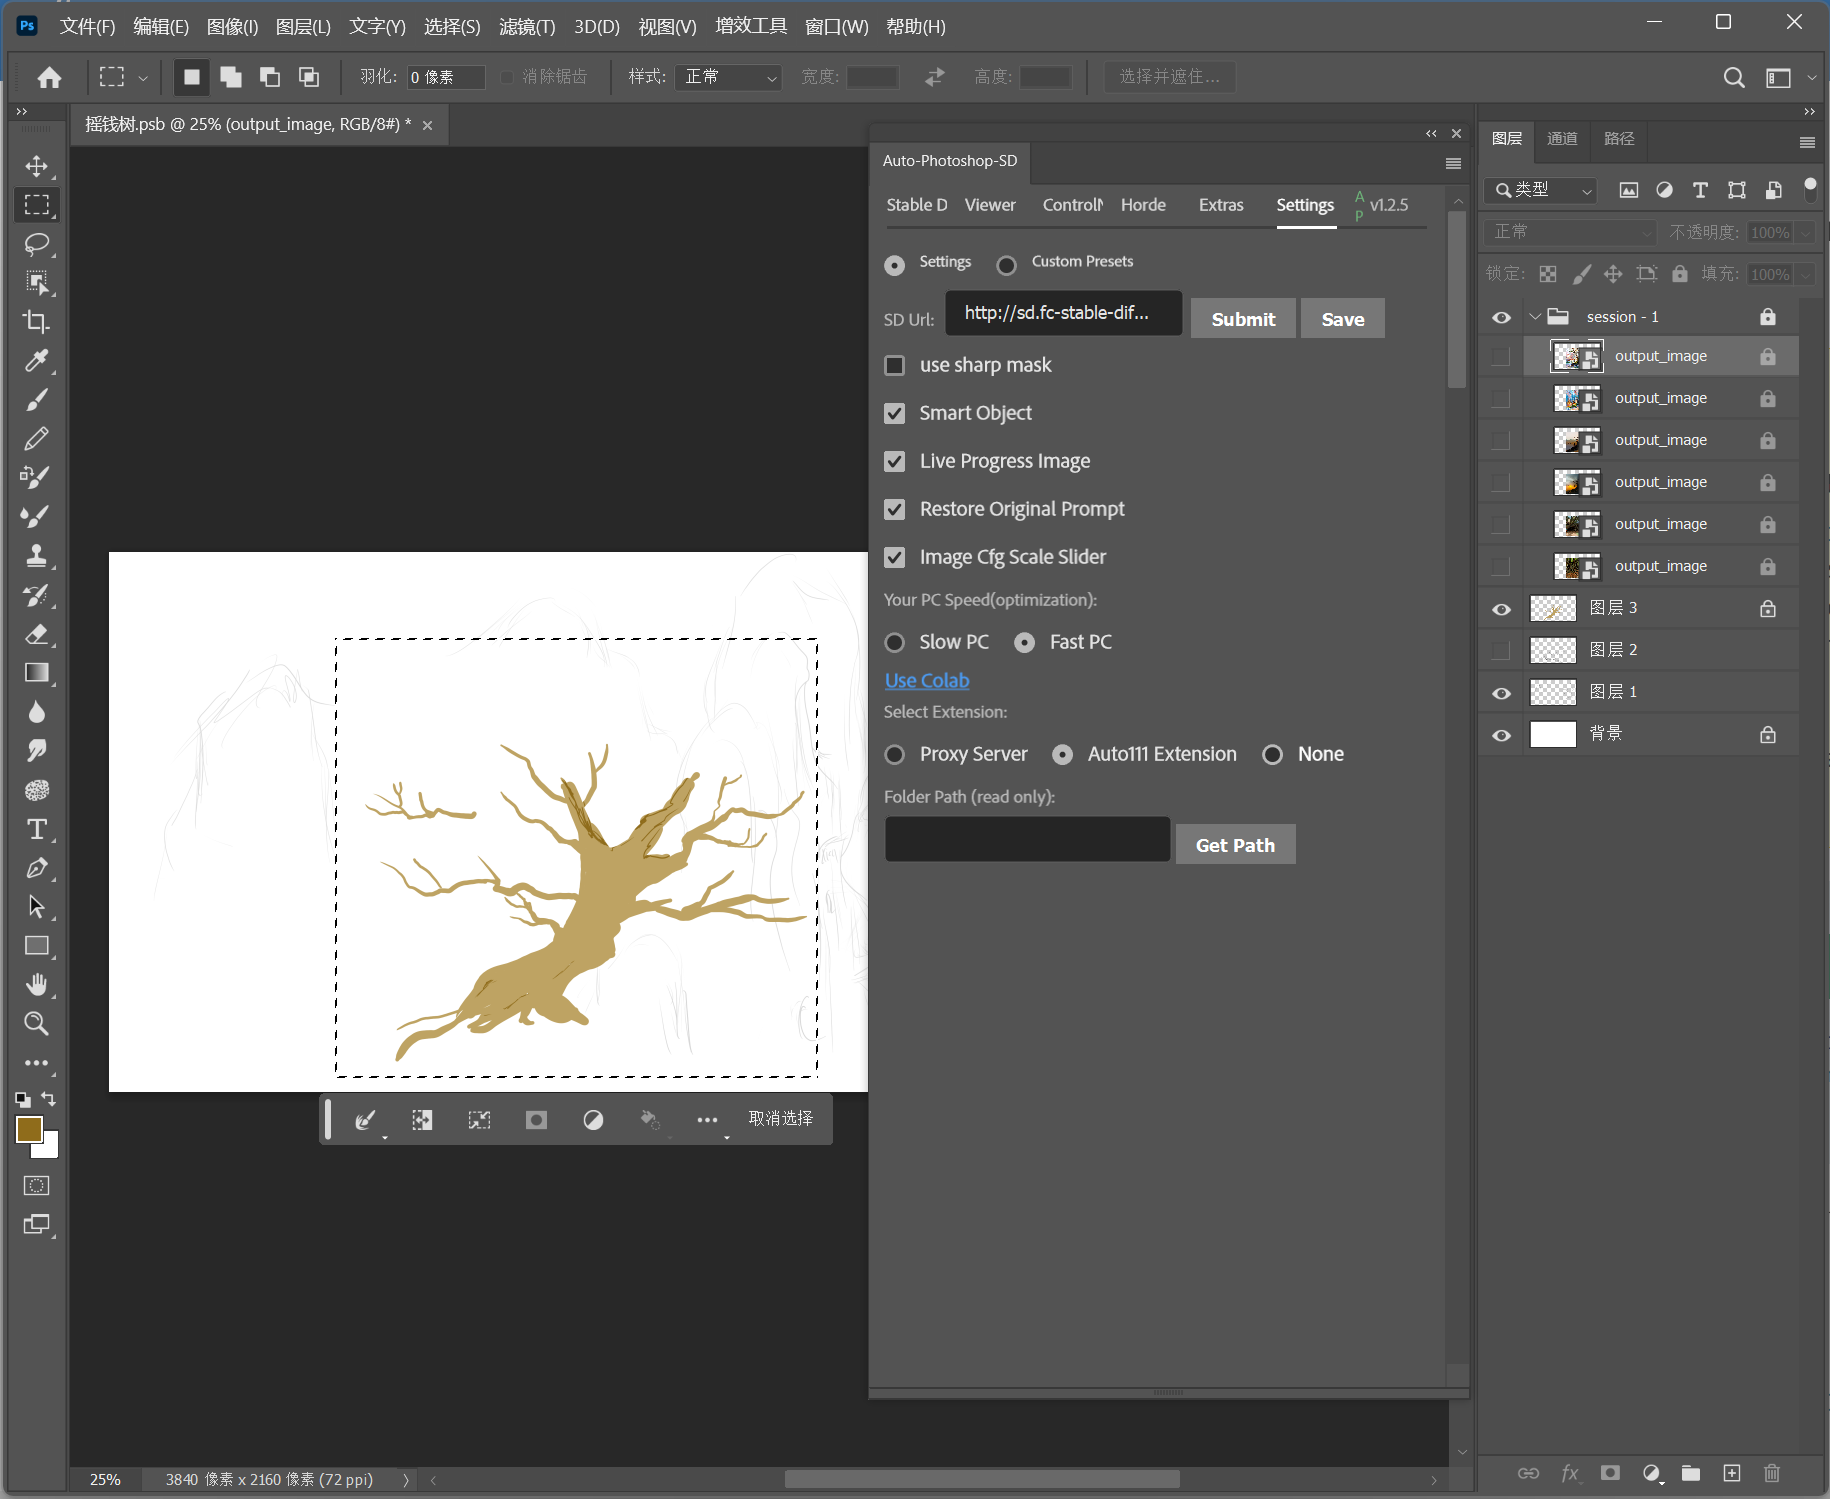
Task: Hide the 背景 layer visibility eye
Action: 1501,735
